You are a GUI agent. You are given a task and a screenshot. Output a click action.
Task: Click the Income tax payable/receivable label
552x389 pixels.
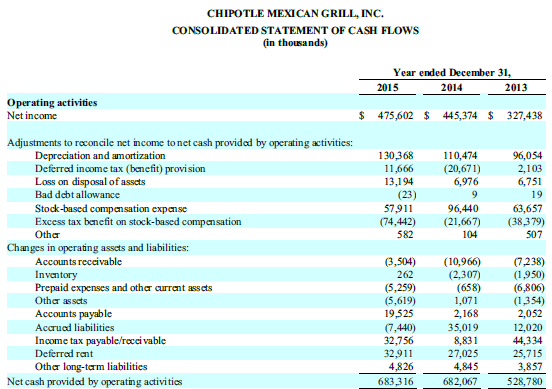[100, 341]
